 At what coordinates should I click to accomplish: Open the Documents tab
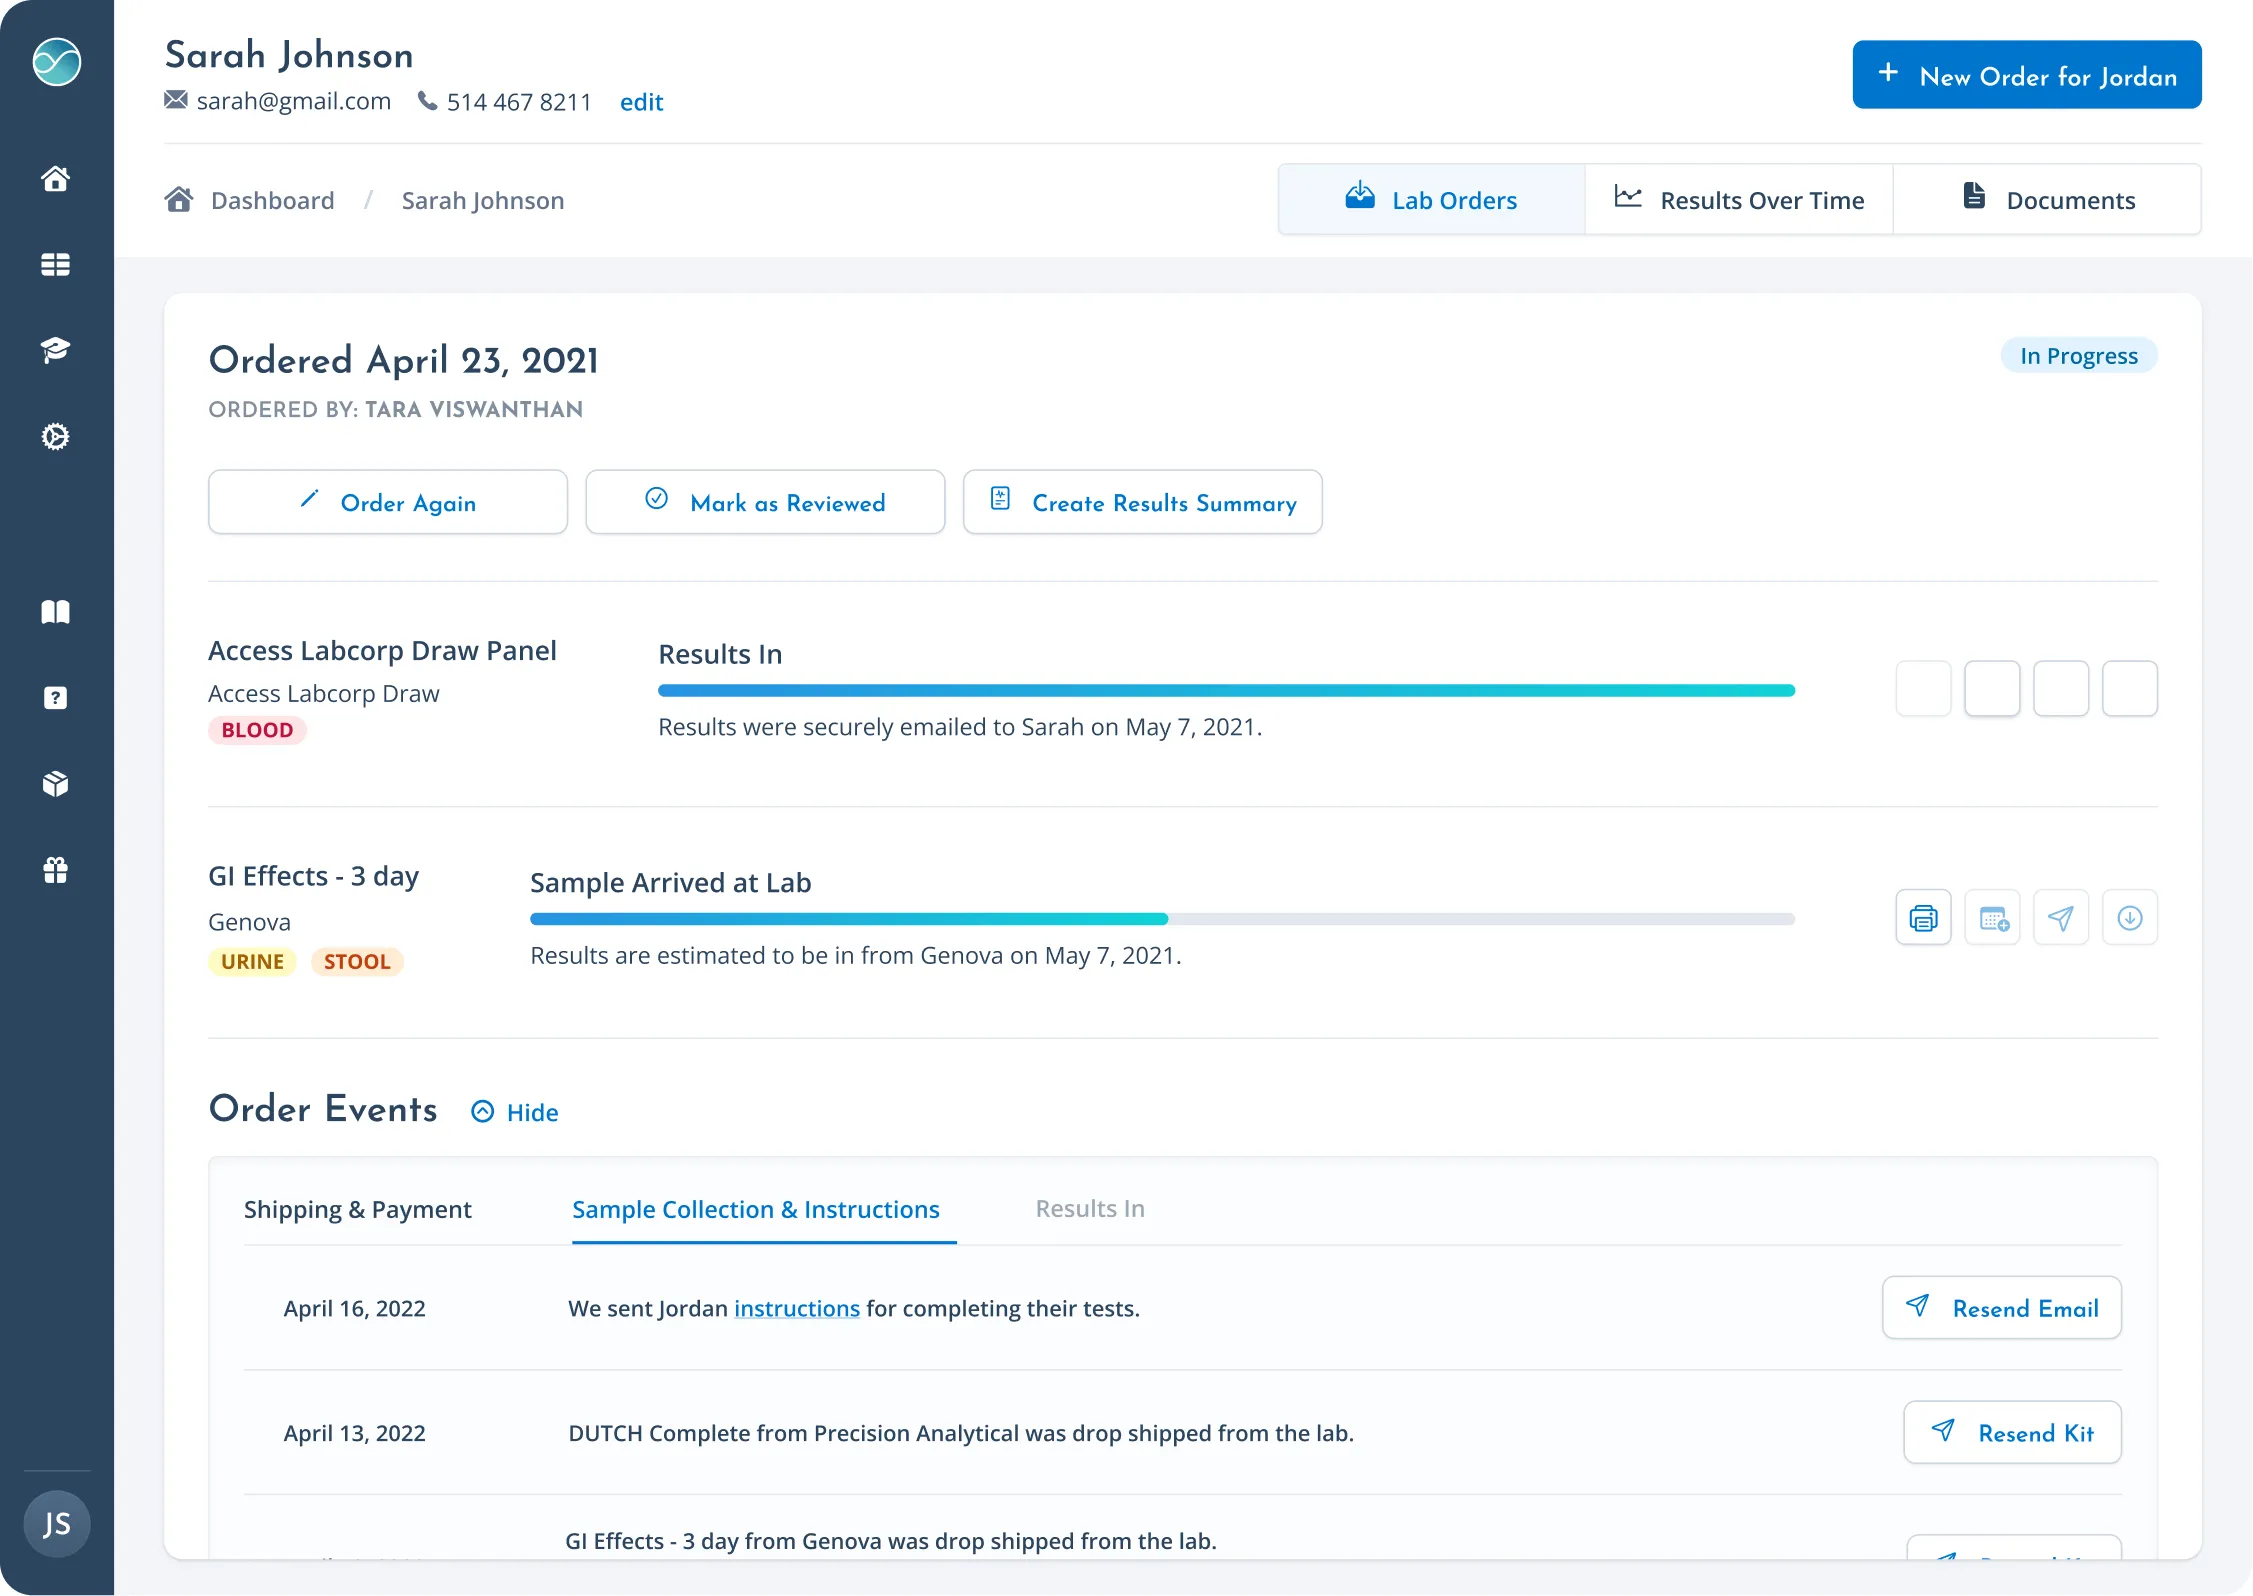tap(2047, 200)
